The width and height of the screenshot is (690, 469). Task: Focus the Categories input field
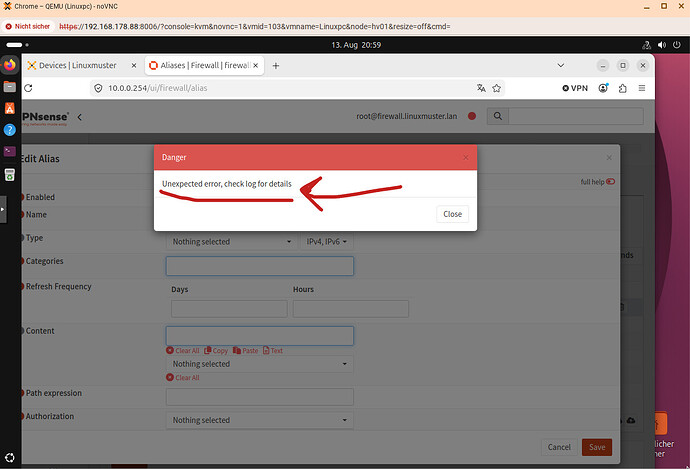click(x=260, y=266)
